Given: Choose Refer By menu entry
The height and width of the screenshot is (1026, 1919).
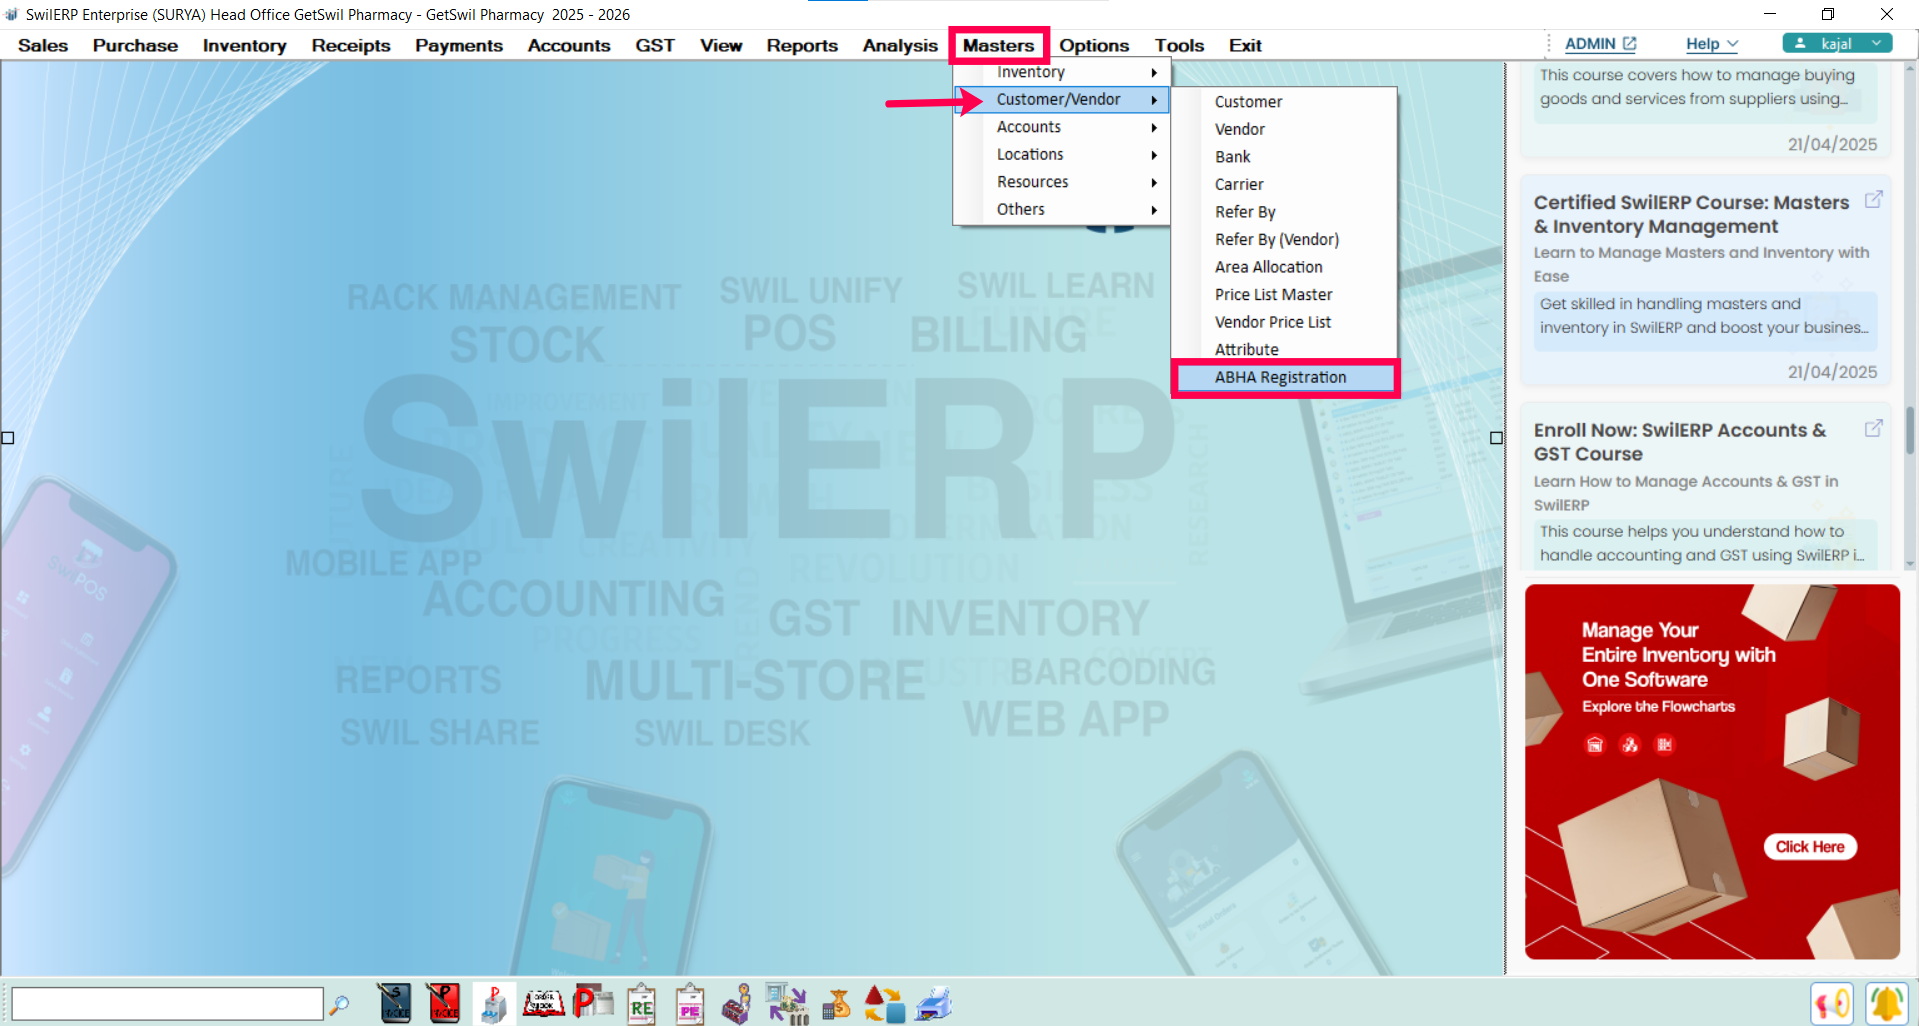Looking at the screenshot, I should [x=1285, y=212].
